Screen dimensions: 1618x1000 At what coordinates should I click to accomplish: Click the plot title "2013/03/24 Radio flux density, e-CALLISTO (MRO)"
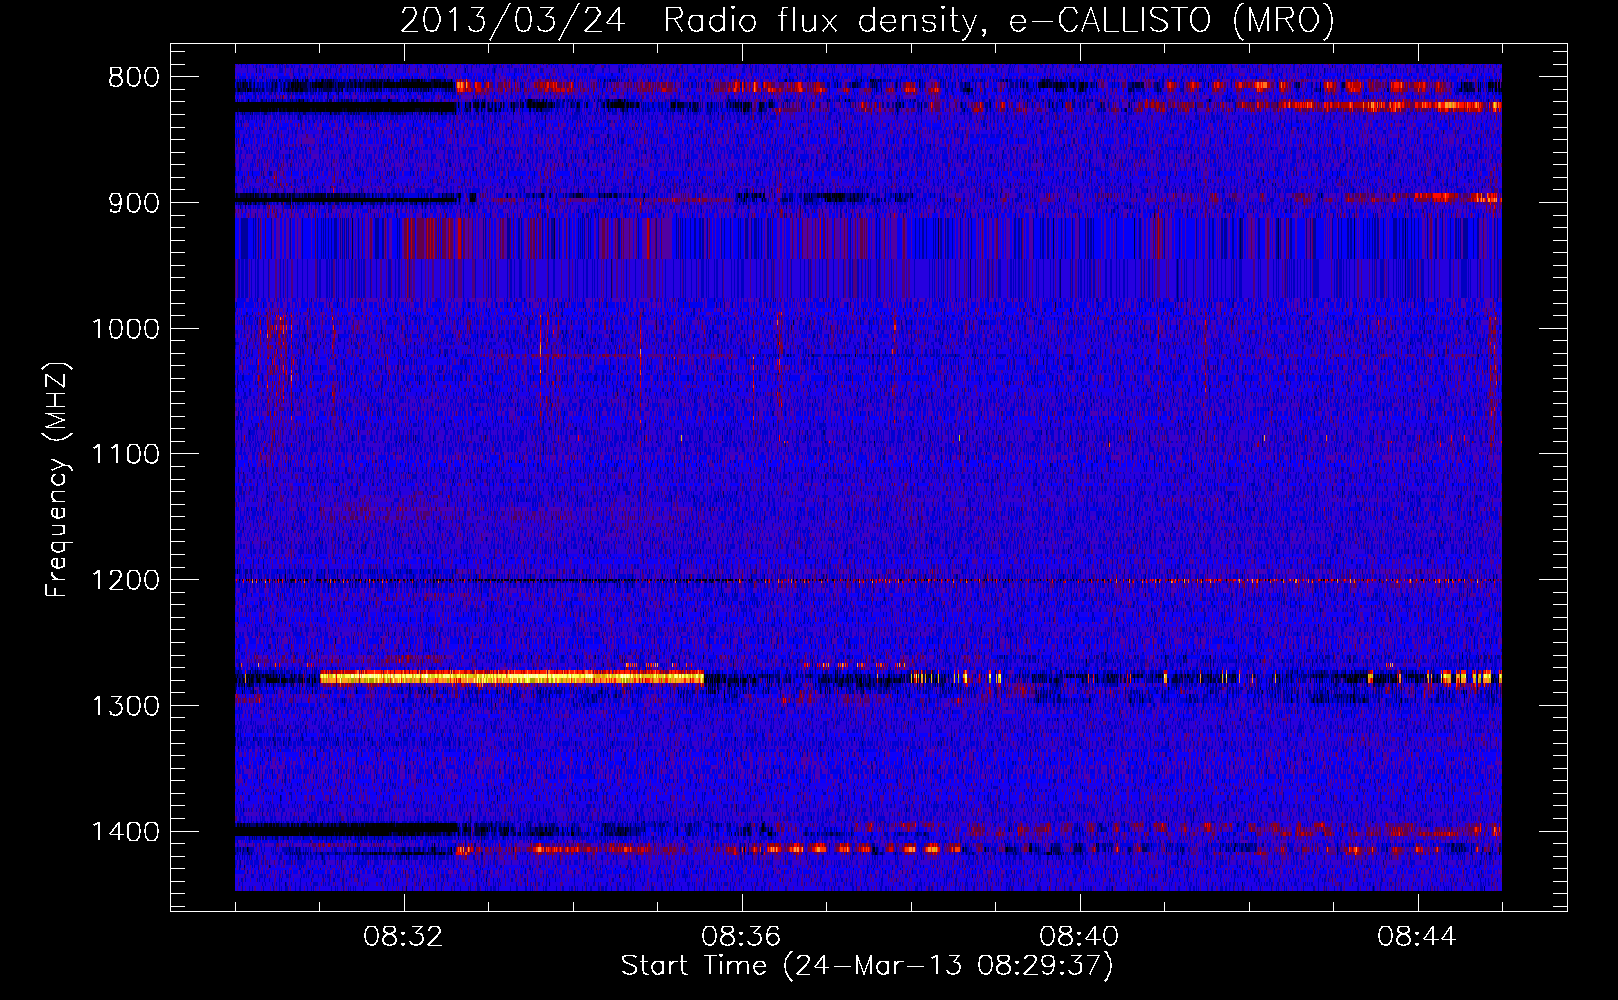pyautogui.click(x=867, y=20)
